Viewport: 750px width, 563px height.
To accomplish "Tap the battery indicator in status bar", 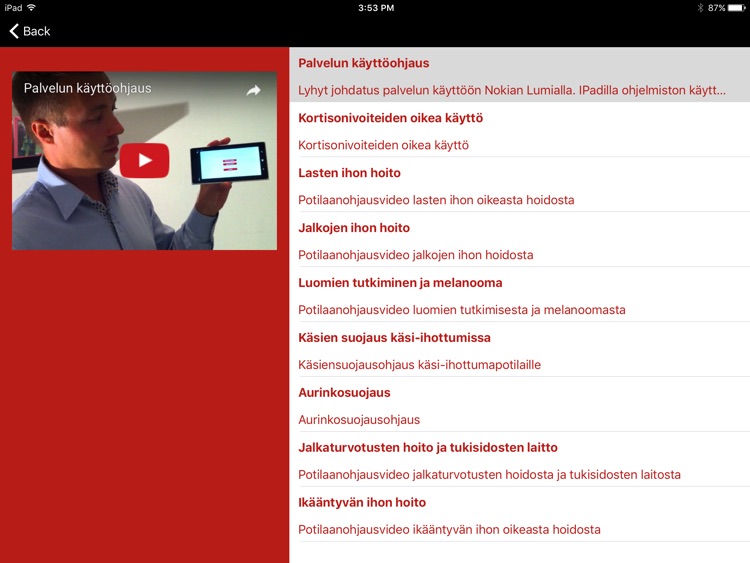I will coord(736,8).
